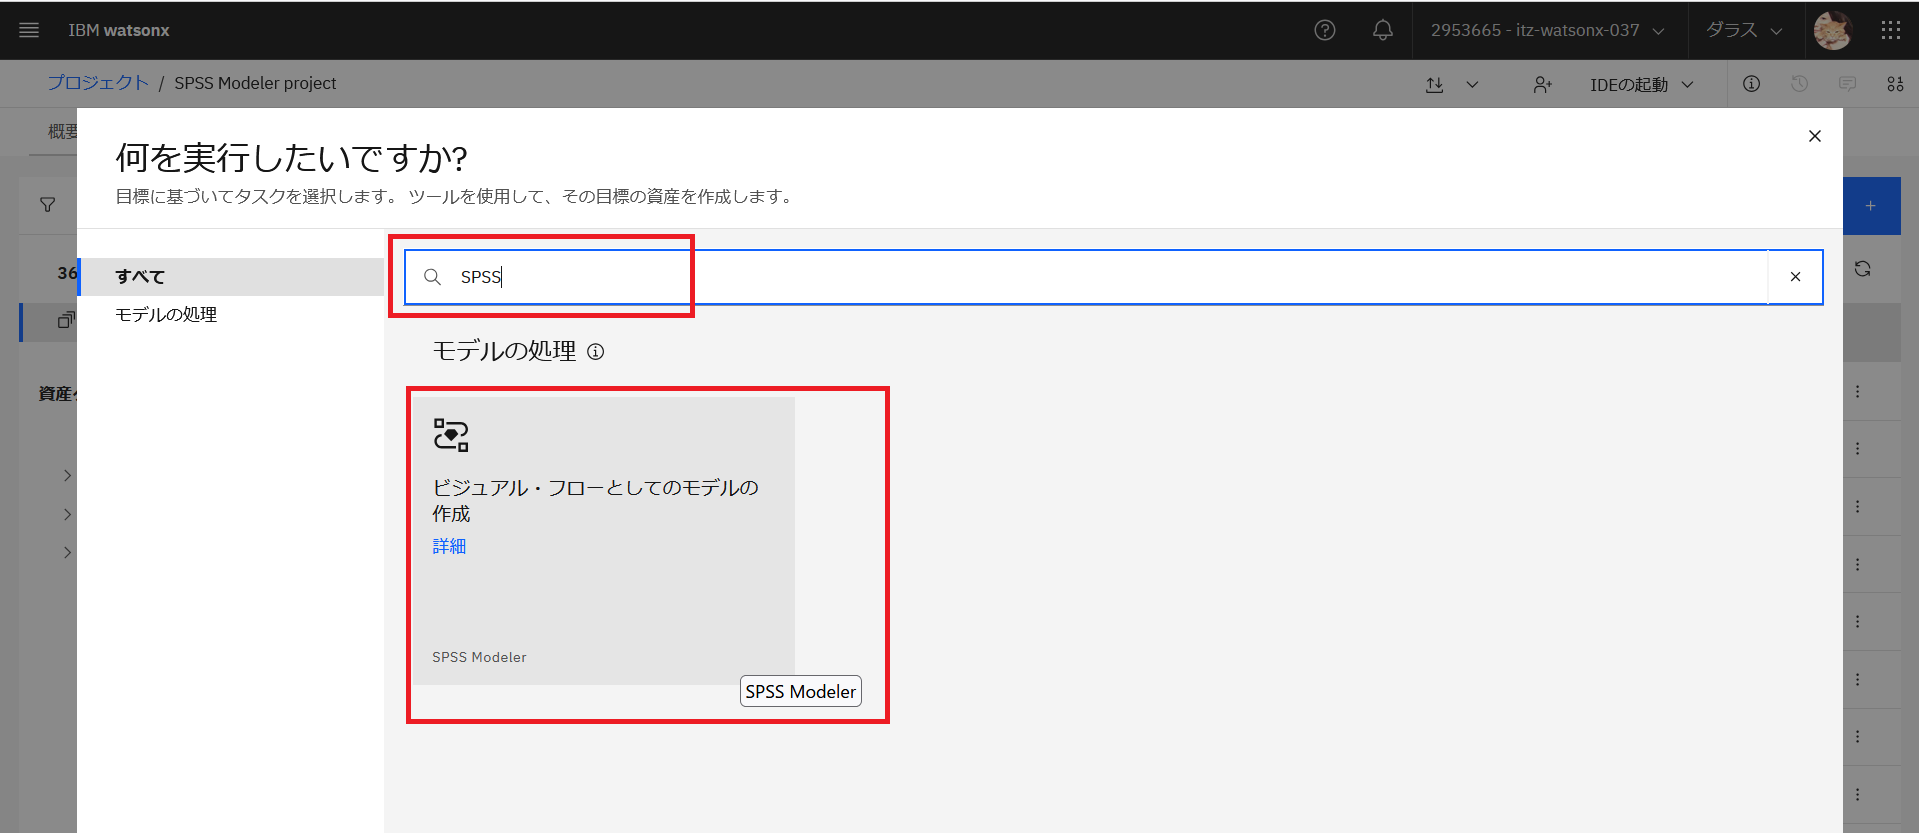Select the すべて category
This screenshot has height=833, width=1919.
(x=231, y=277)
